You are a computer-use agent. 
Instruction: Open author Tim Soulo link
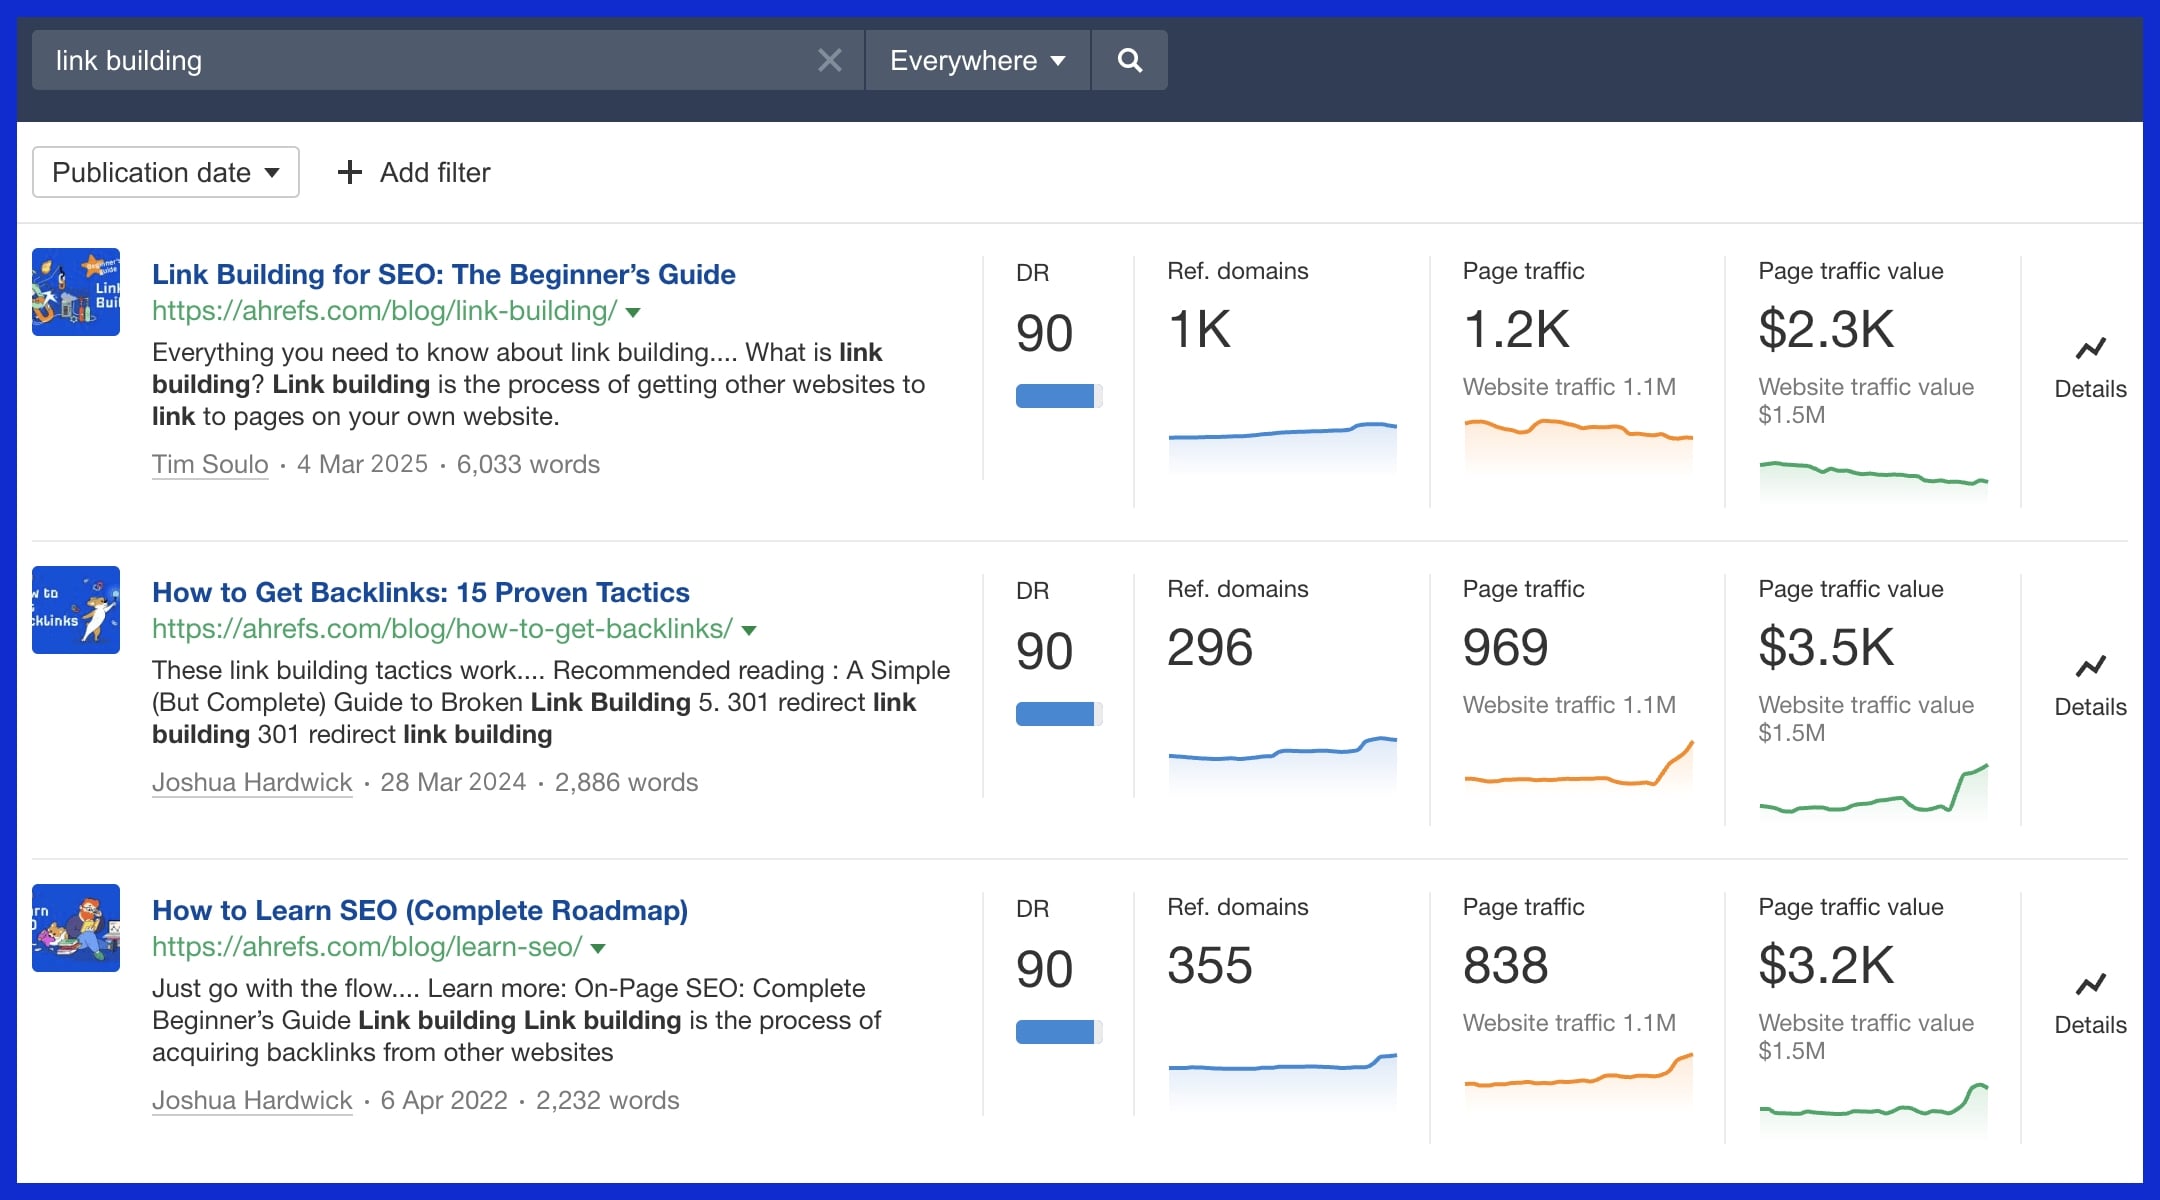(210, 464)
